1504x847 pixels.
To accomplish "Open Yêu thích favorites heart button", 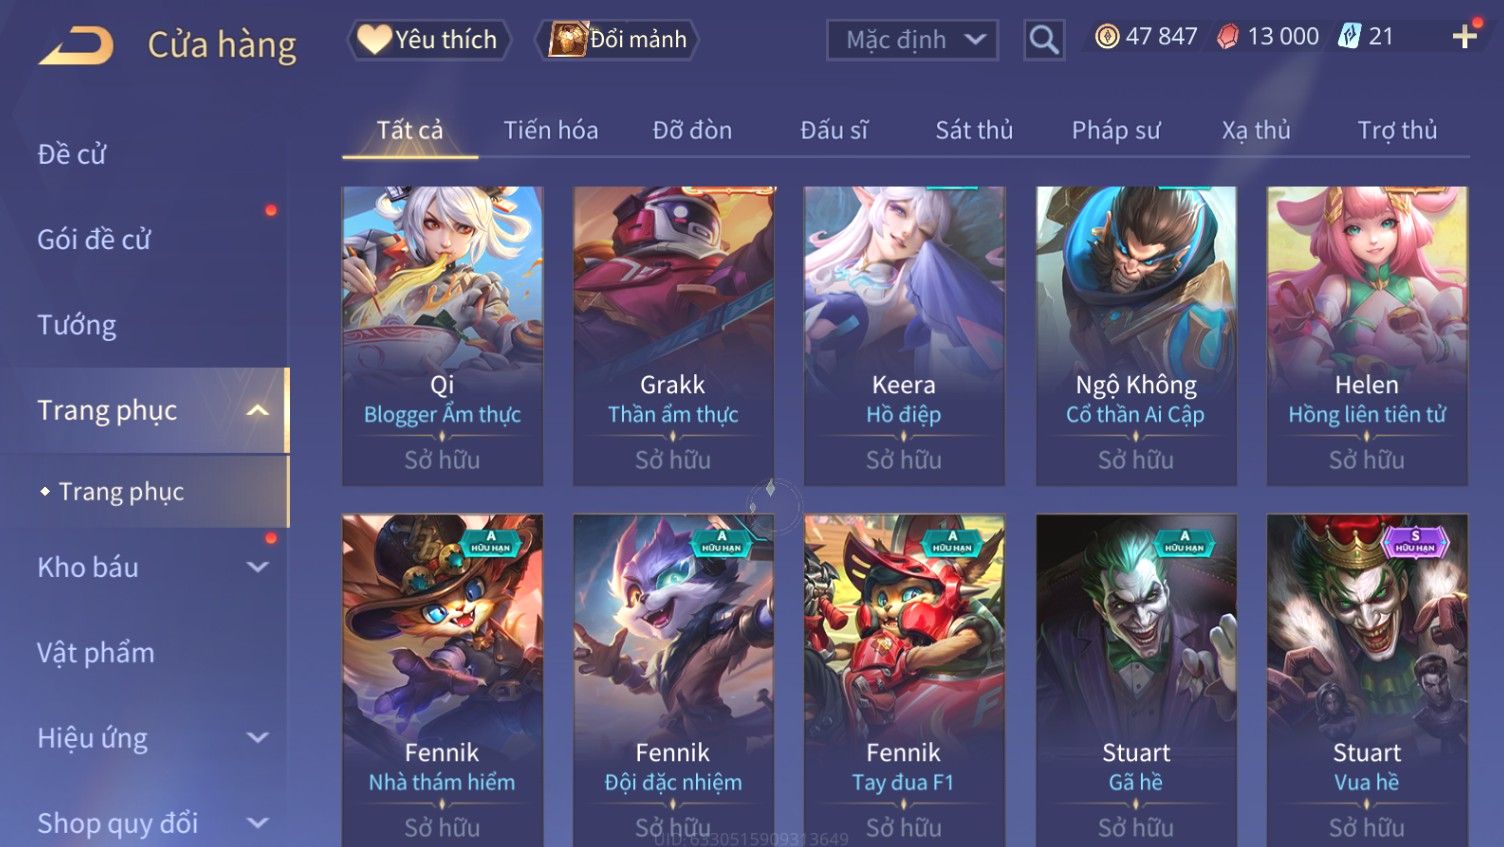I will (x=429, y=40).
